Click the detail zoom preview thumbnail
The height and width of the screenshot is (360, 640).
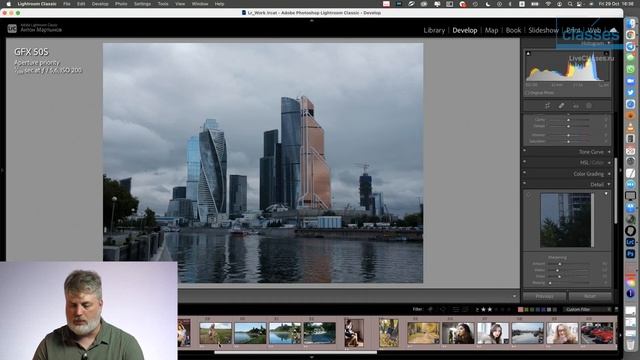click(566, 220)
